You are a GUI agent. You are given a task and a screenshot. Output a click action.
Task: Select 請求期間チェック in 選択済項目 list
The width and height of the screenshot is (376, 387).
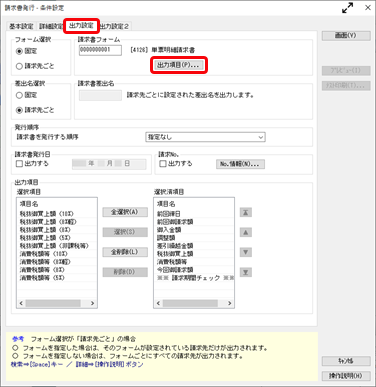[194, 278]
